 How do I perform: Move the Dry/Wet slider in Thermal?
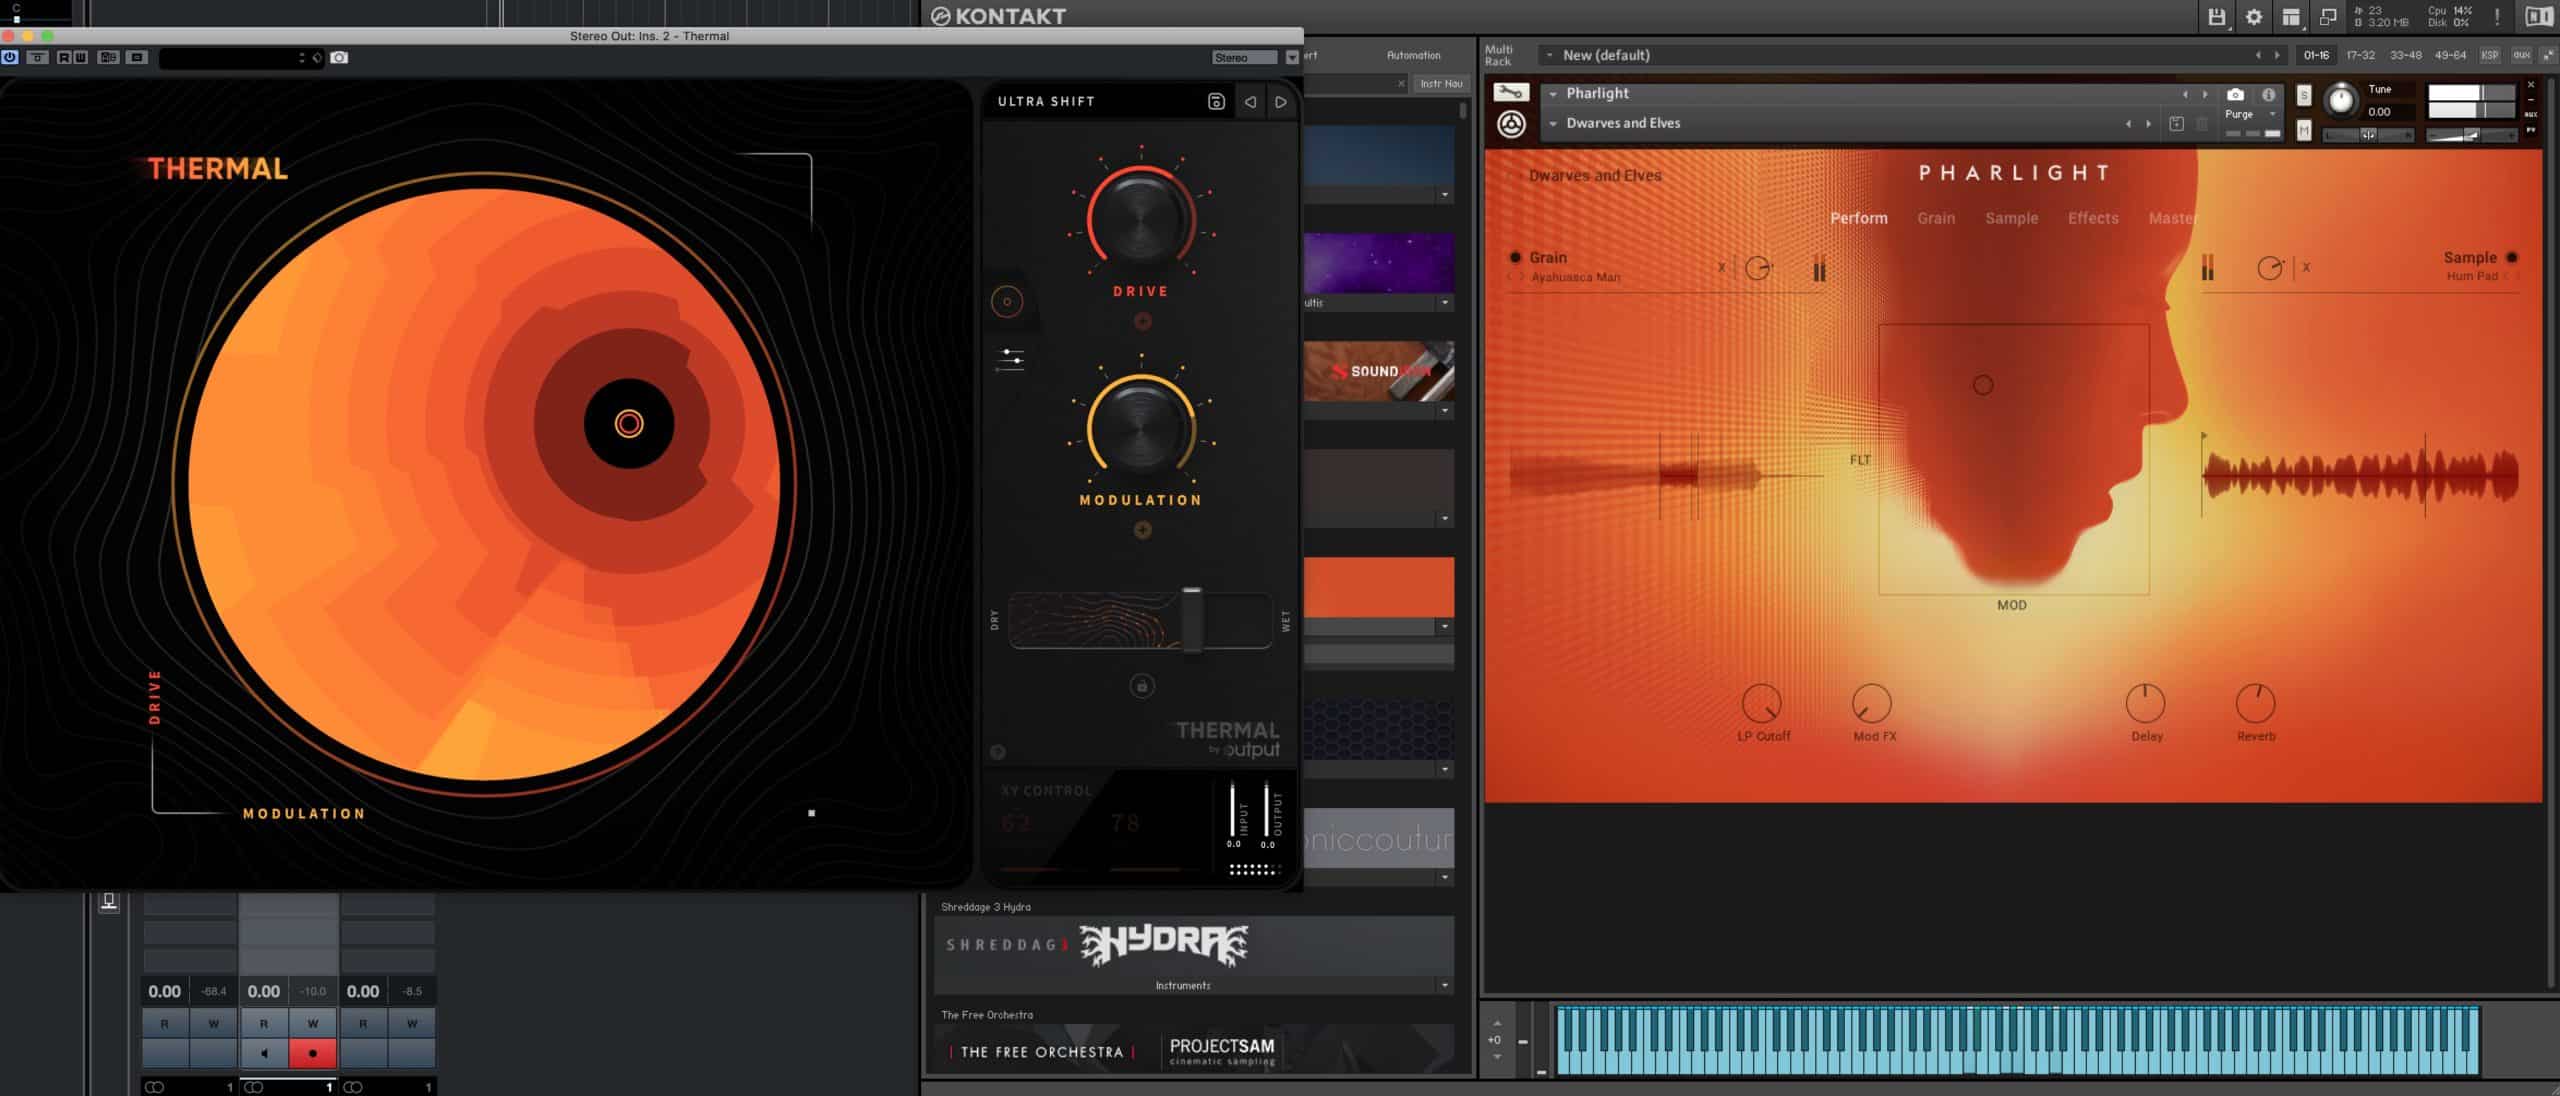1193,620
